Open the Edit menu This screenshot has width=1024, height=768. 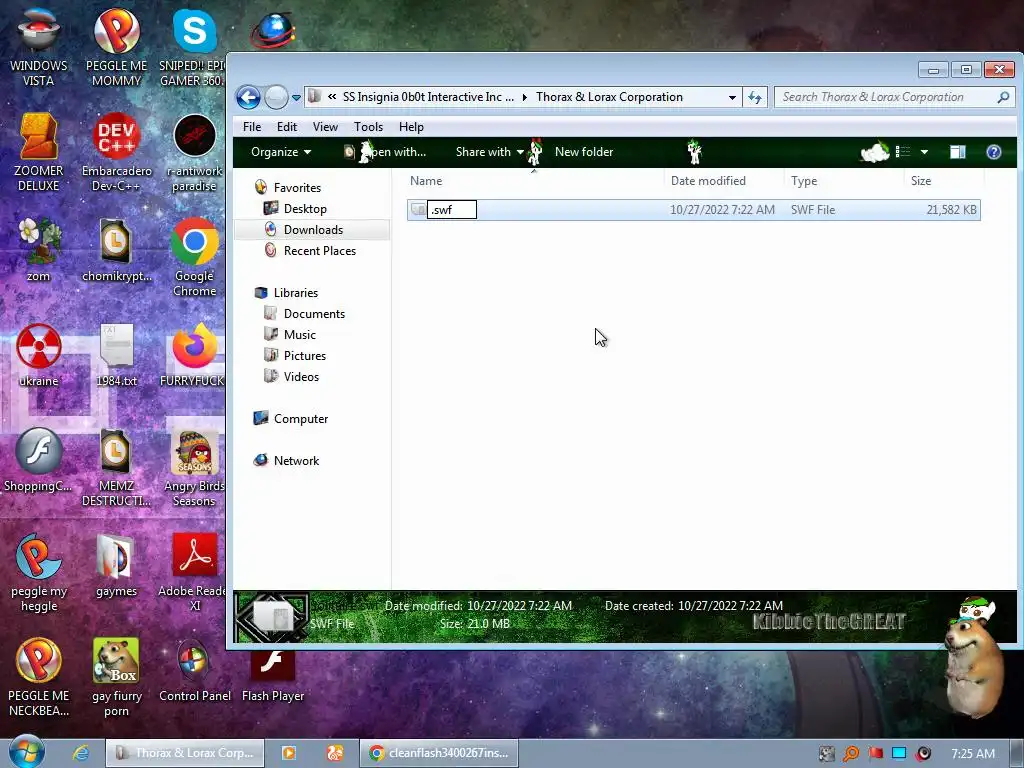coord(287,127)
